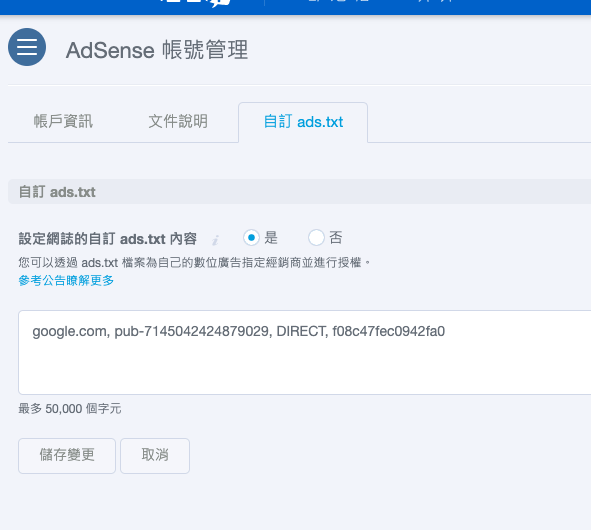Open the 自訂 ads.txt tab
591x530 pixels.
[x=303, y=122]
